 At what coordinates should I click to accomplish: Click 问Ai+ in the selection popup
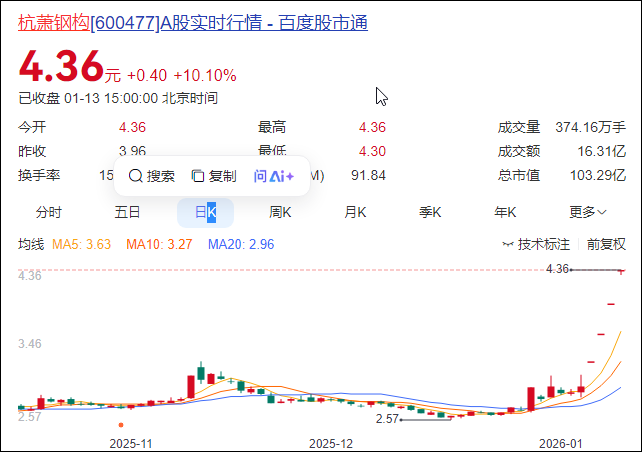[274, 176]
